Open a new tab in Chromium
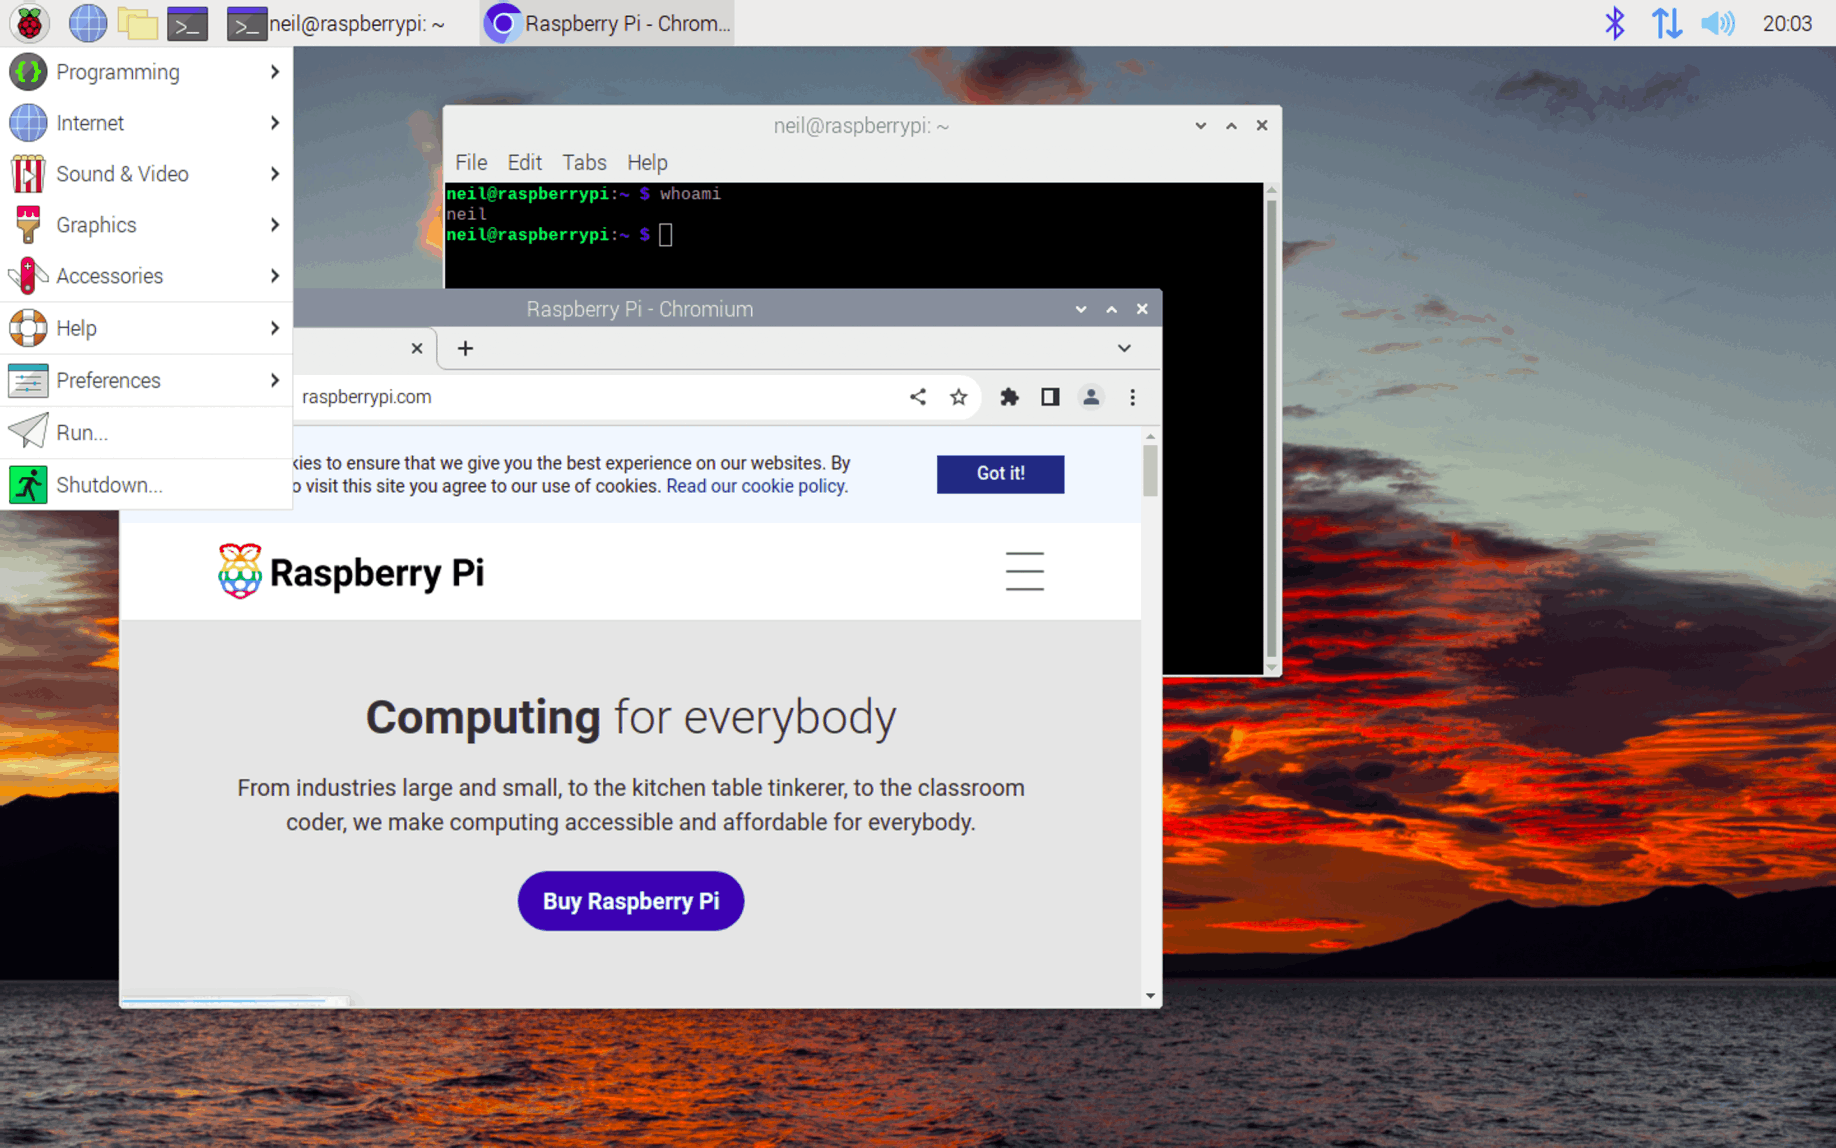The height and width of the screenshot is (1148, 1836). click(465, 348)
